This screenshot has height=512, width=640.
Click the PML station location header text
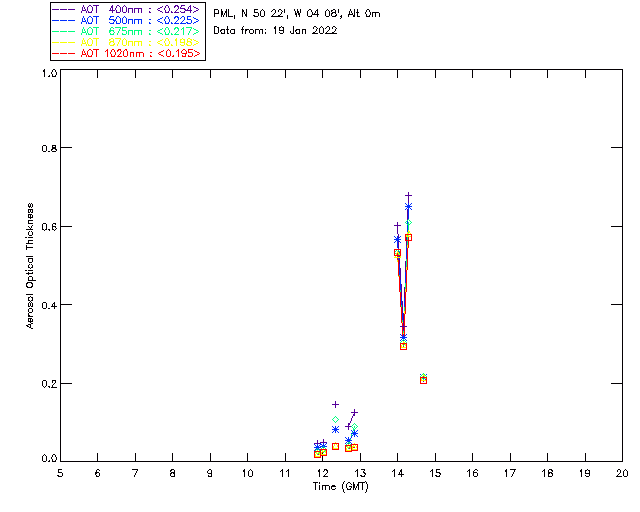(x=297, y=13)
